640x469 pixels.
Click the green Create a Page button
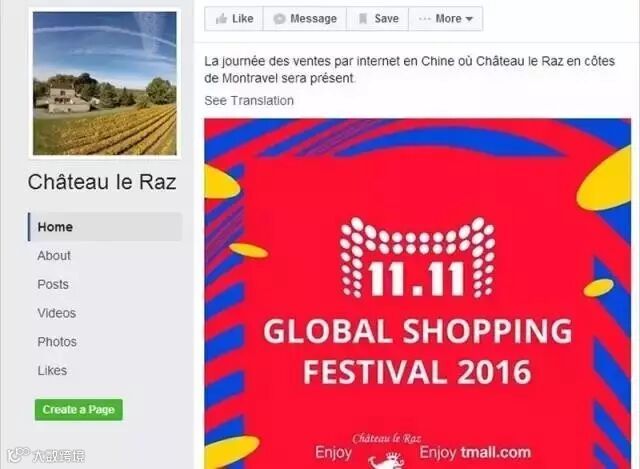tap(79, 409)
